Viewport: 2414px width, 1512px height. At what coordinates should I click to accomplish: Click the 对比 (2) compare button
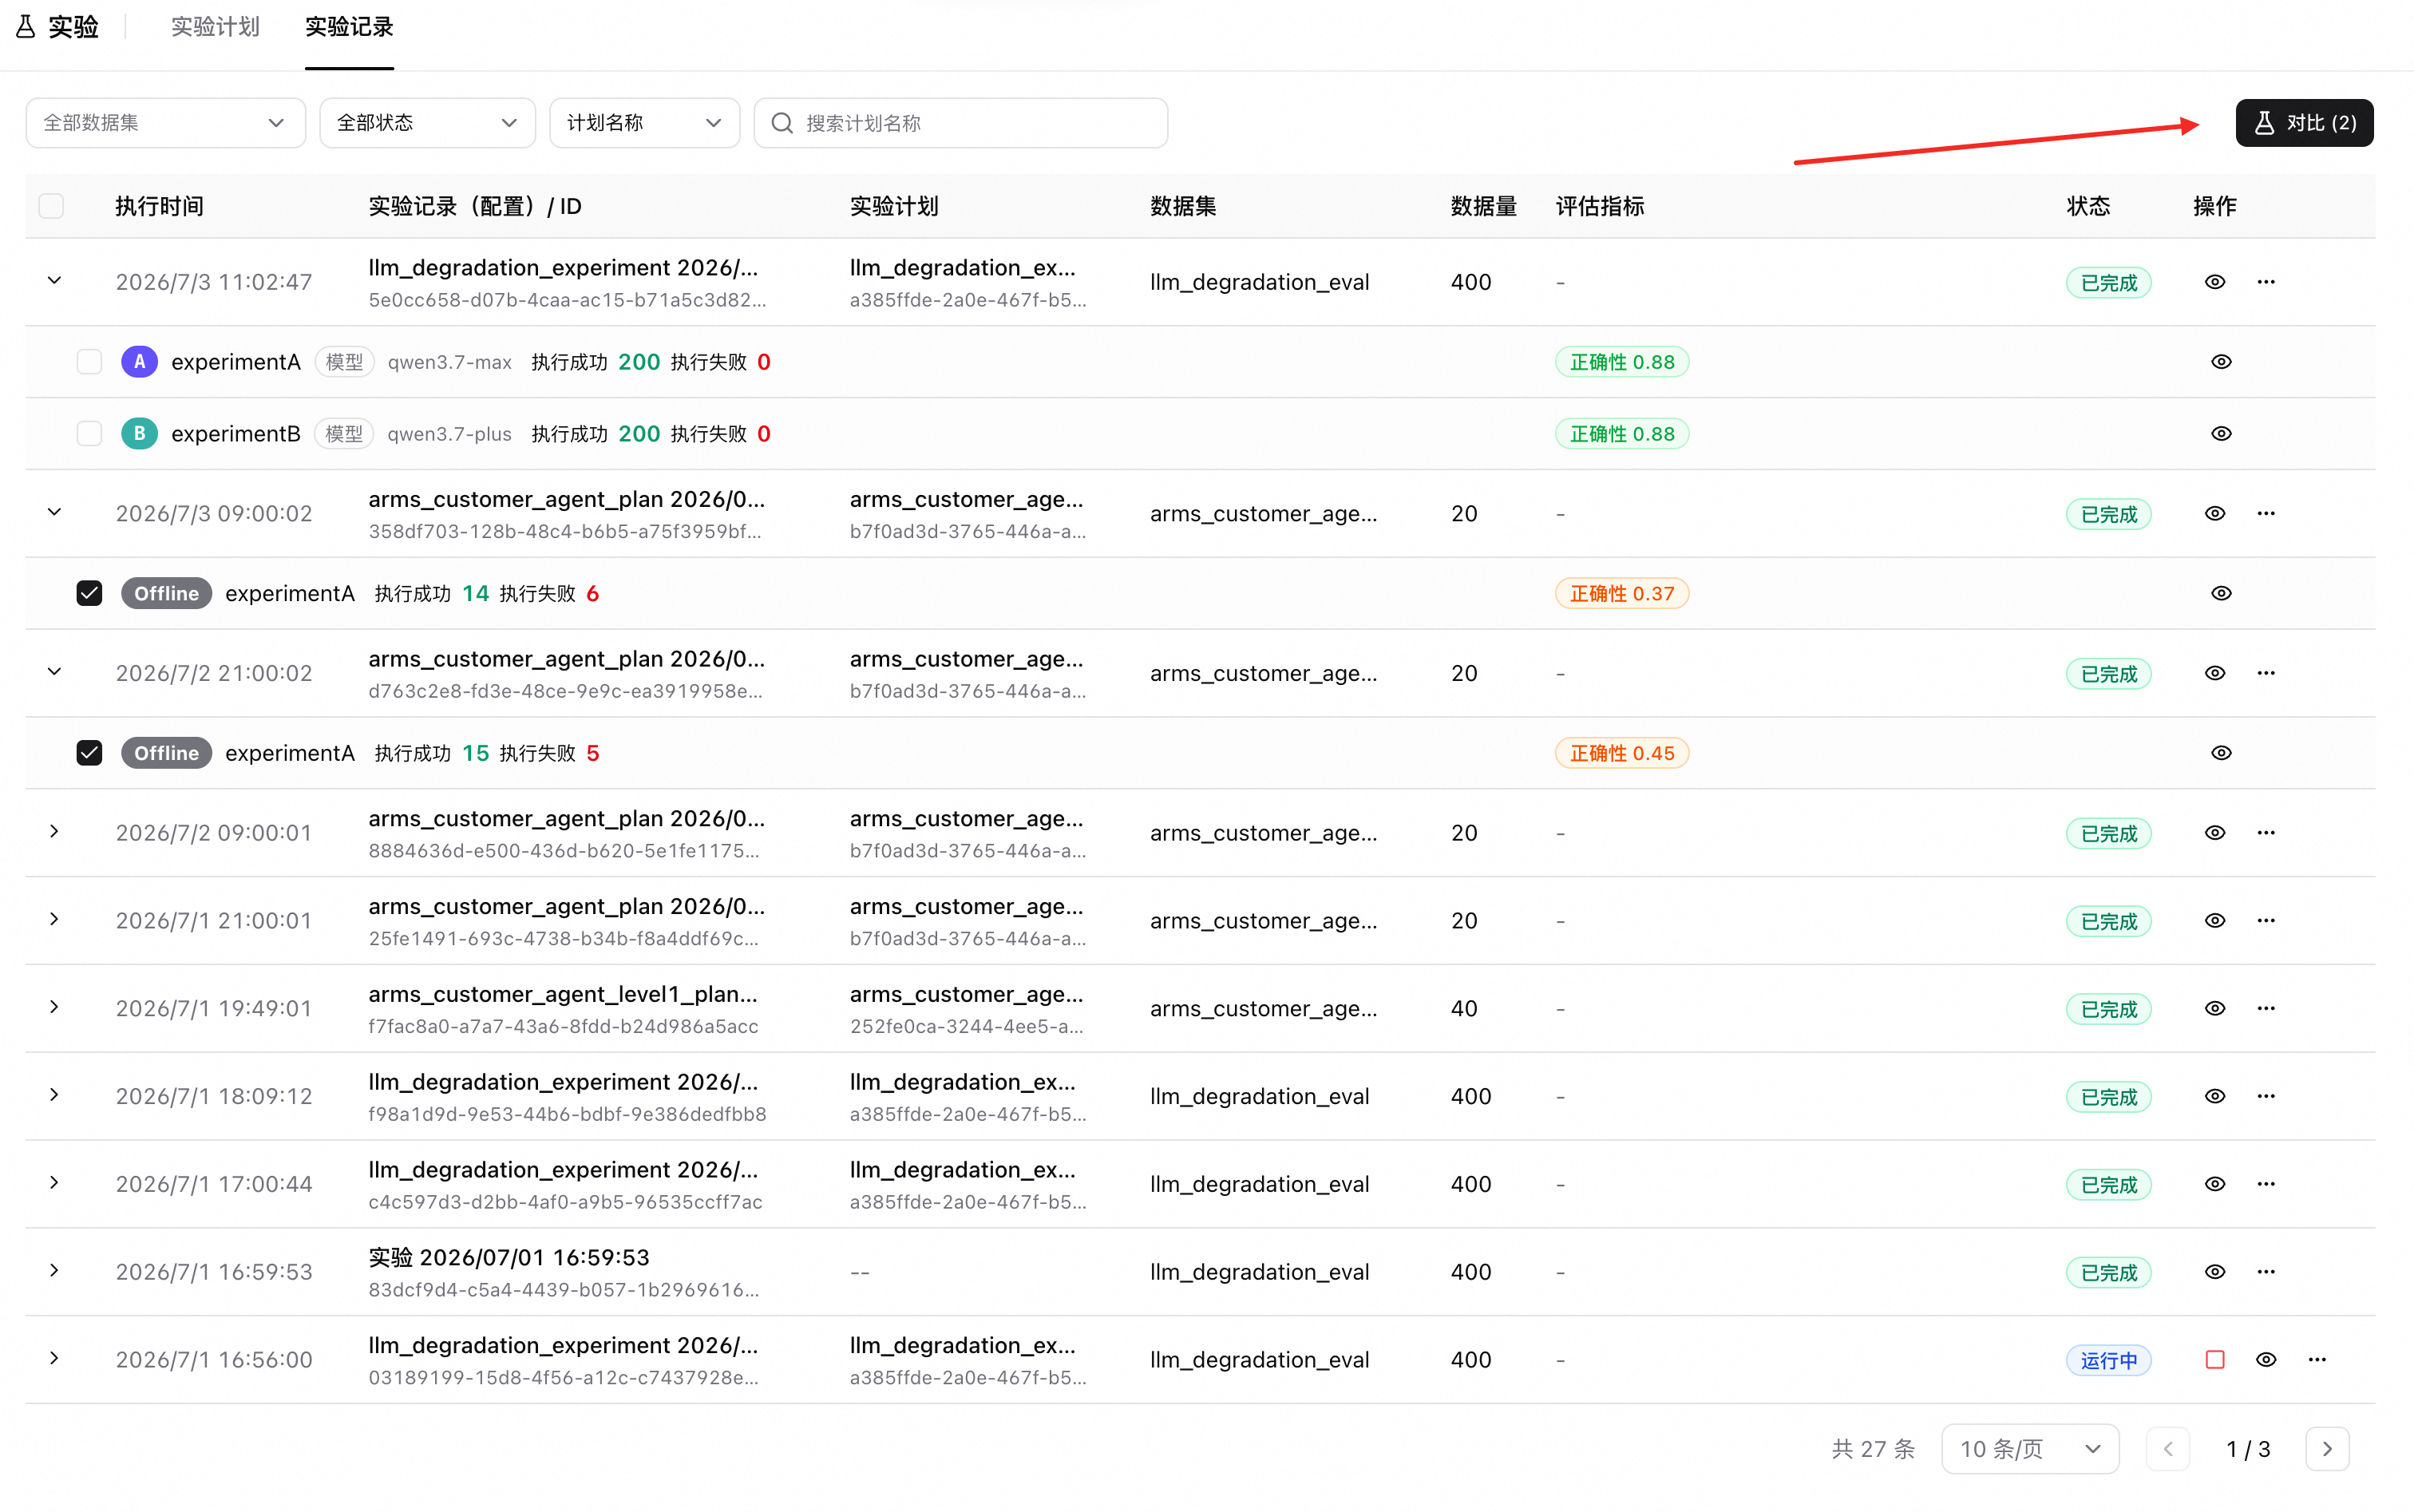tap(2303, 123)
